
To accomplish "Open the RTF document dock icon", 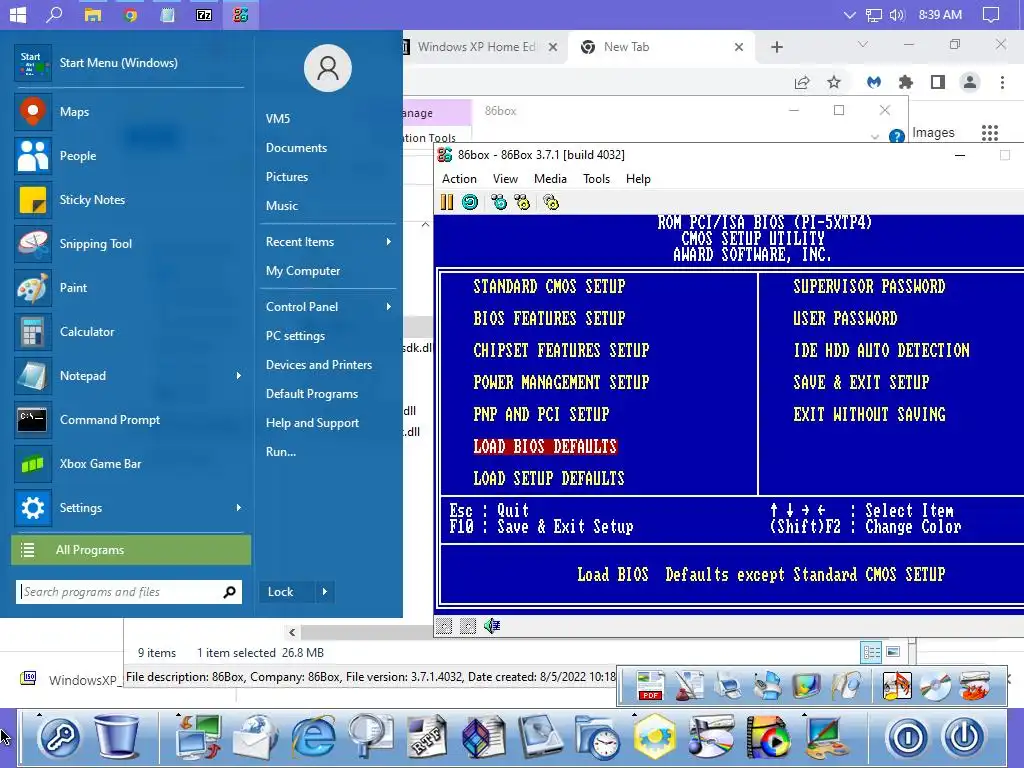I will (426, 737).
